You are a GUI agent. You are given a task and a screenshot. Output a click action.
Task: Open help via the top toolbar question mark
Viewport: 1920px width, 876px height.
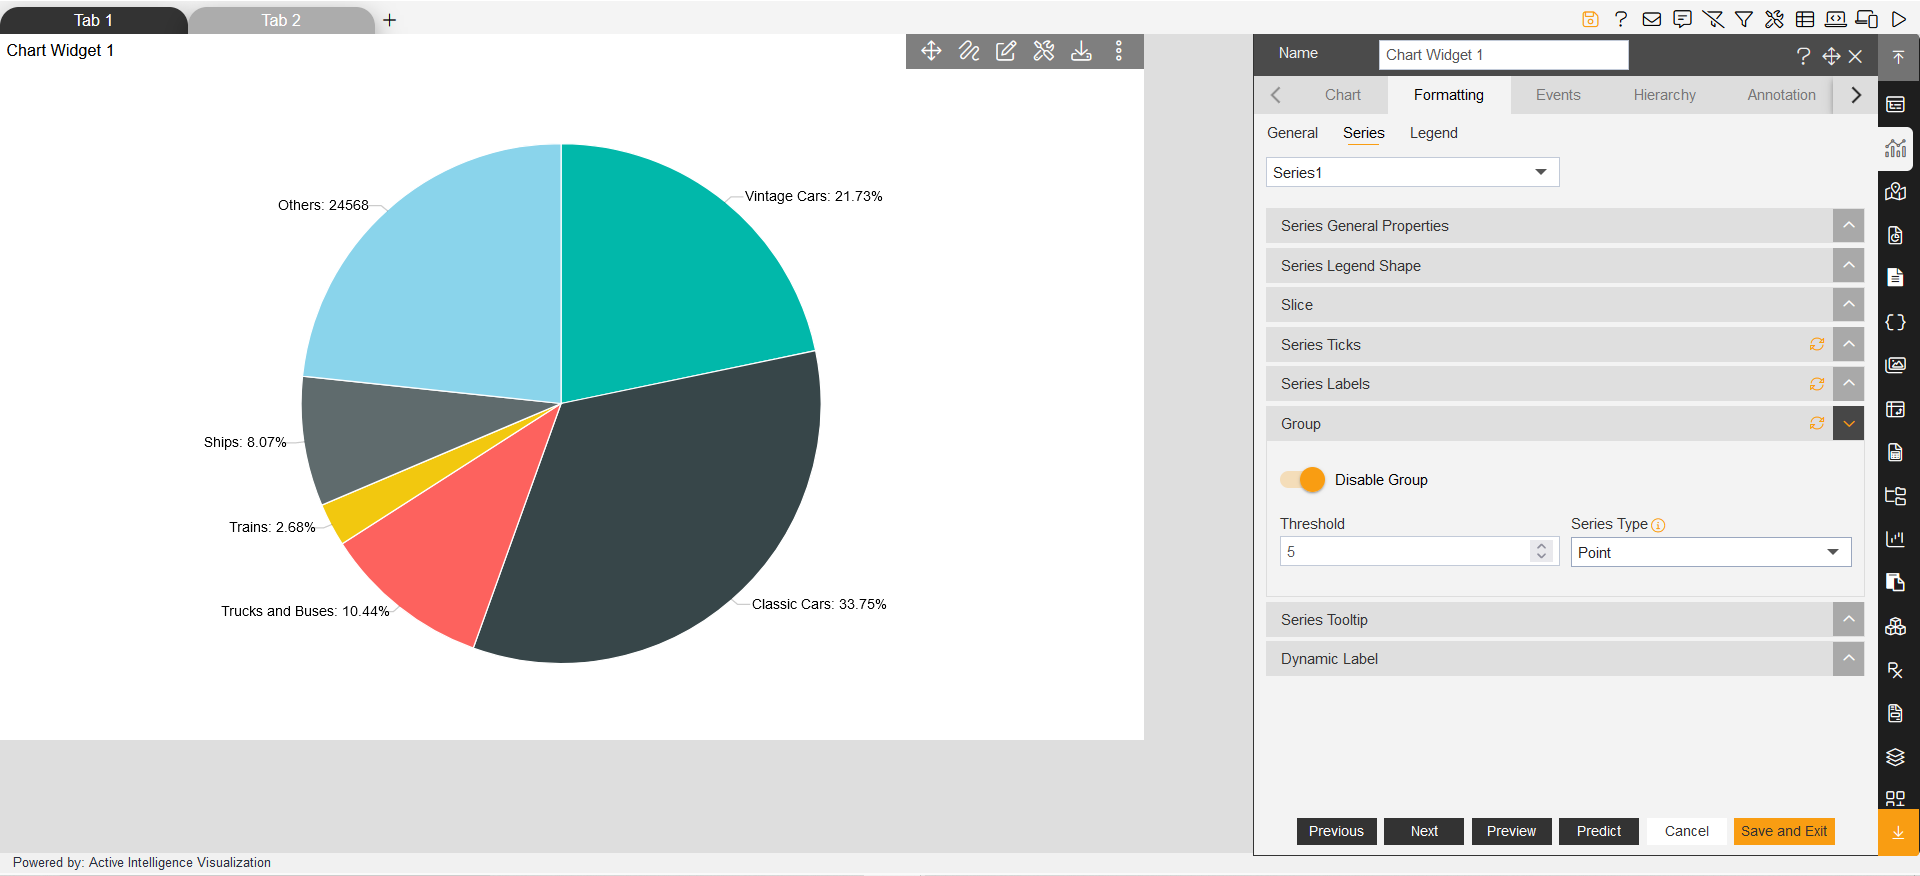coord(1621,19)
